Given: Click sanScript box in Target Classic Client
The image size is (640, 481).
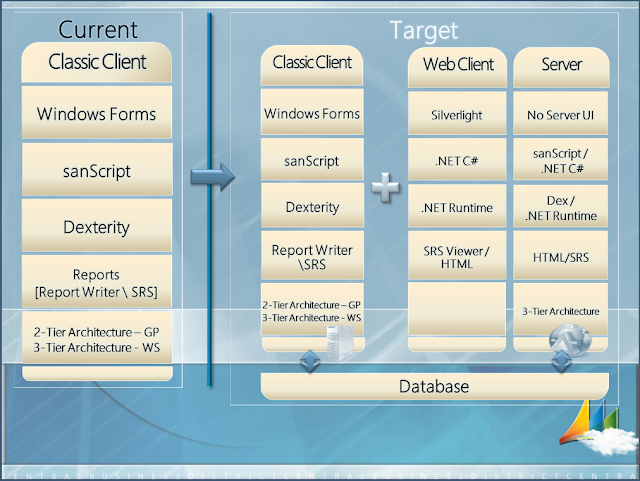Looking at the screenshot, I should click(312, 159).
